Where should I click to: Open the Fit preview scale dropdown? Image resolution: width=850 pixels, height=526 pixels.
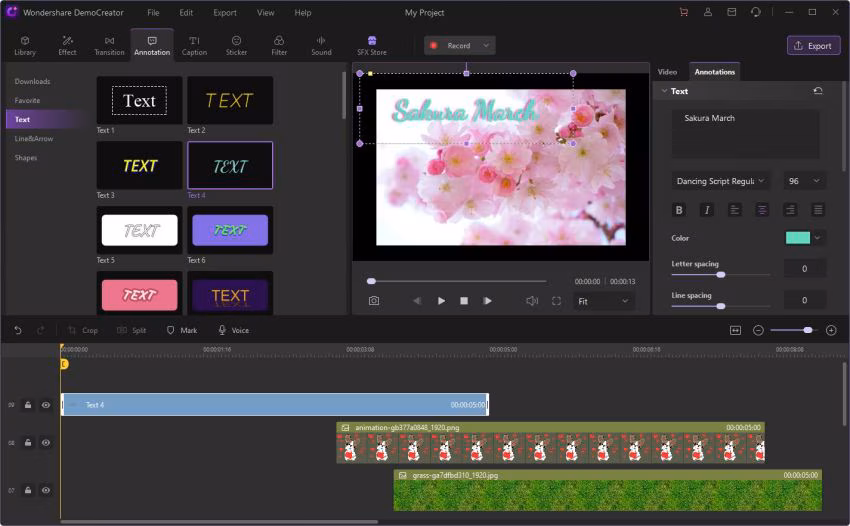pyautogui.click(x=604, y=301)
